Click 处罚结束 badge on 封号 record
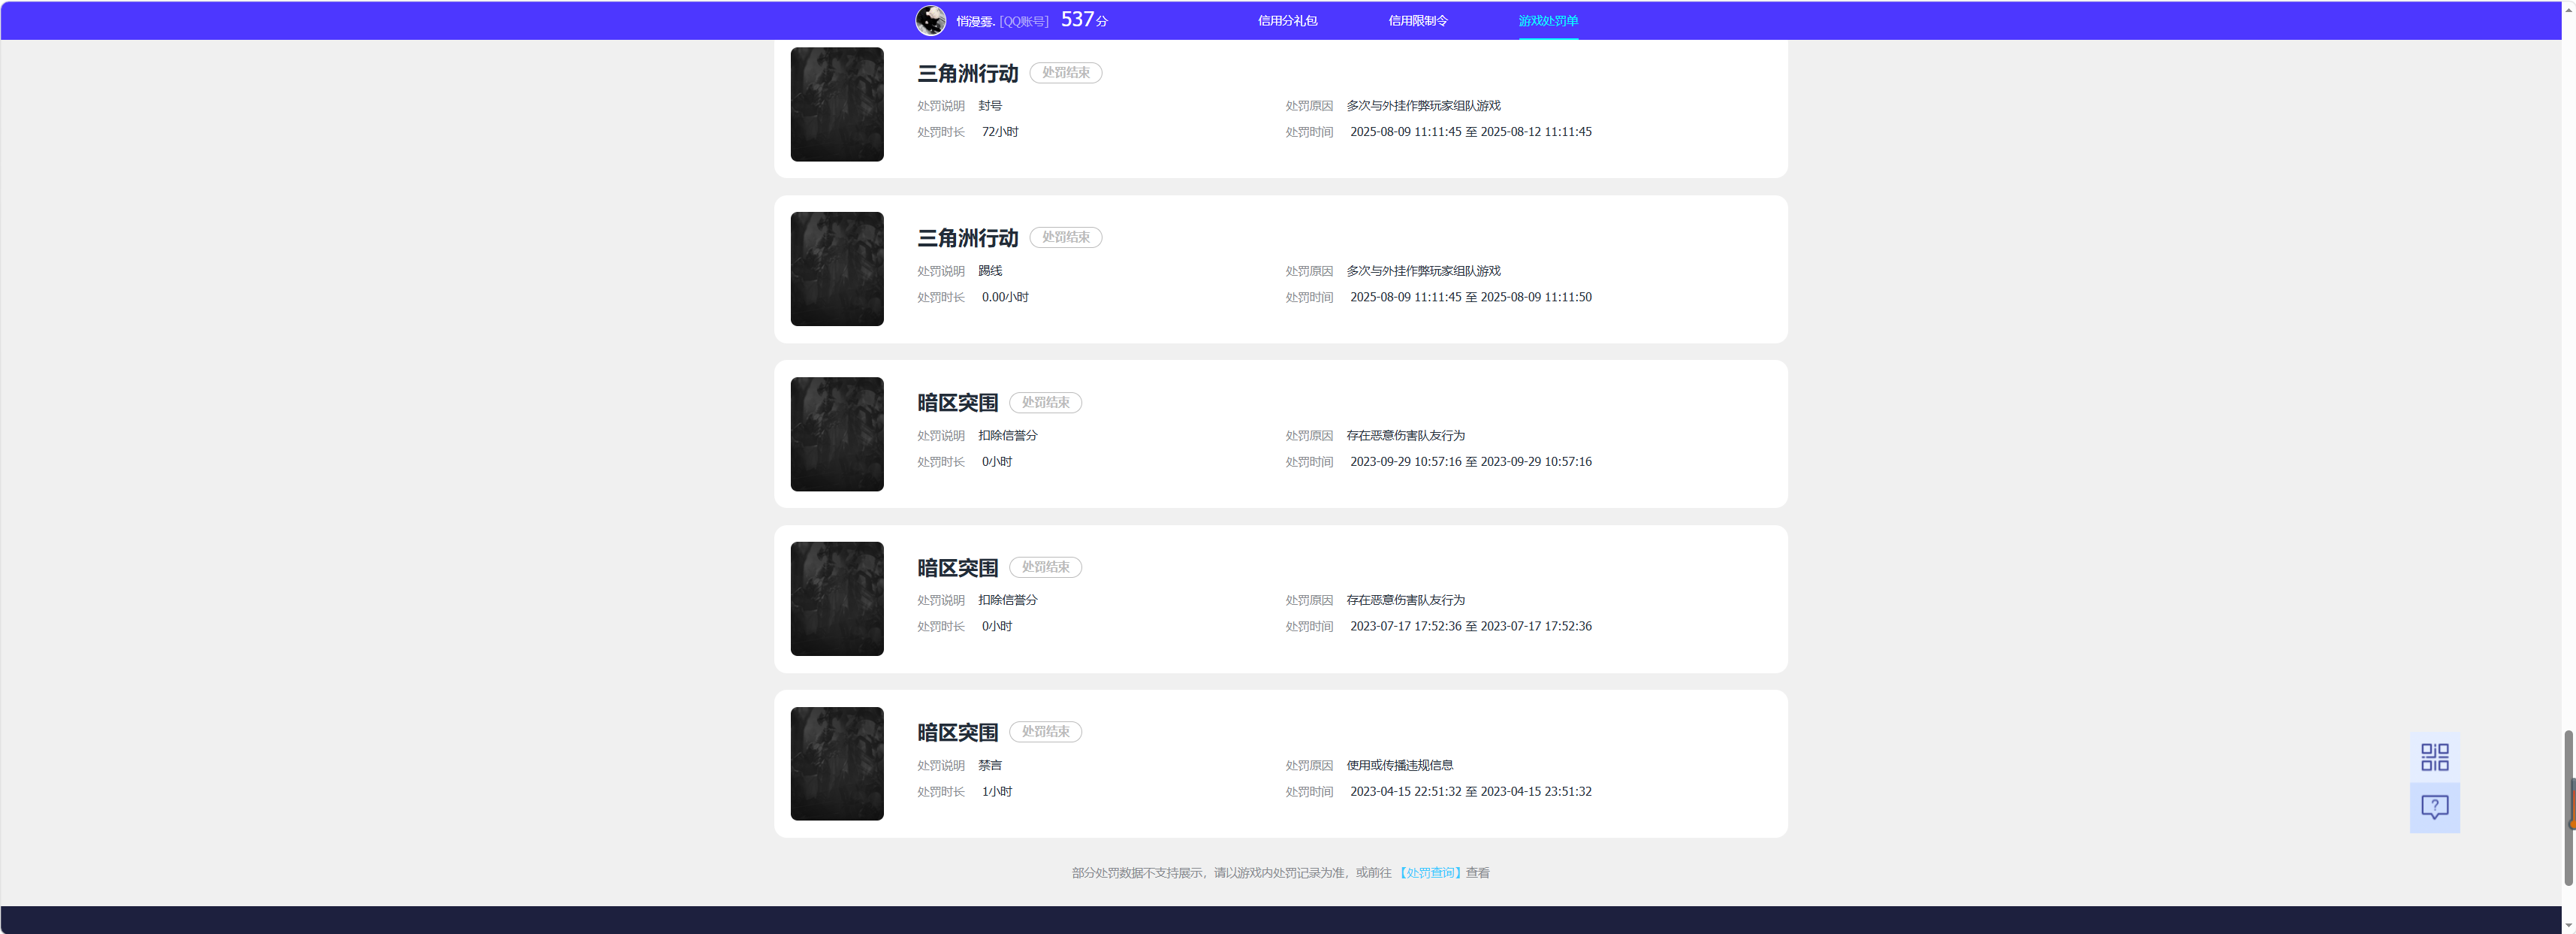The height and width of the screenshot is (934, 2576). pyautogui.click(x=1065, y=73)
